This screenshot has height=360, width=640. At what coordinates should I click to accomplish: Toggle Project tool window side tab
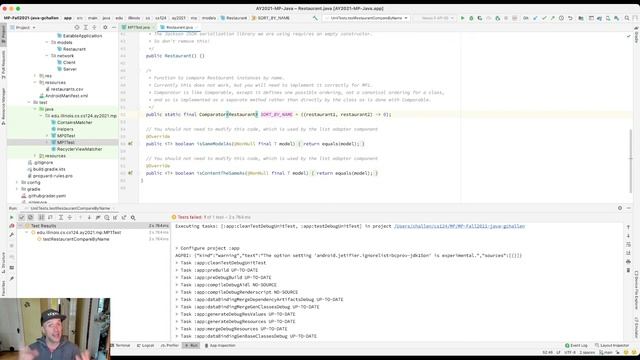3,34
